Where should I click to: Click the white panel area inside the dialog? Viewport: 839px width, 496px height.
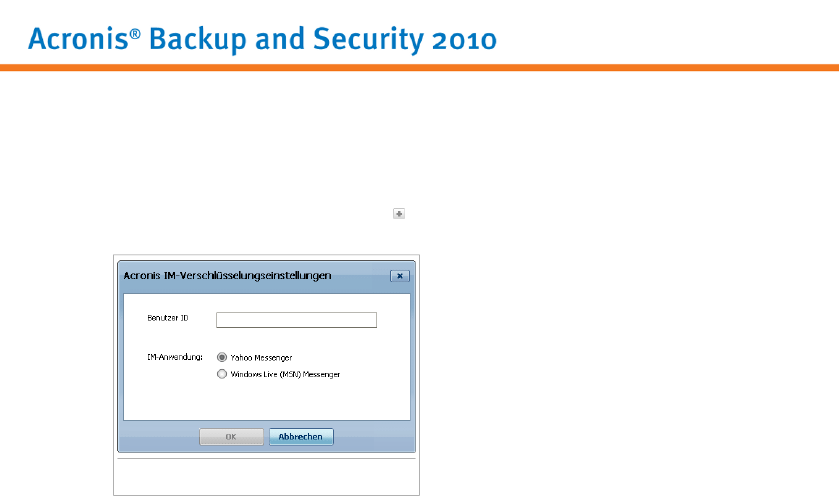coord(300,398)
